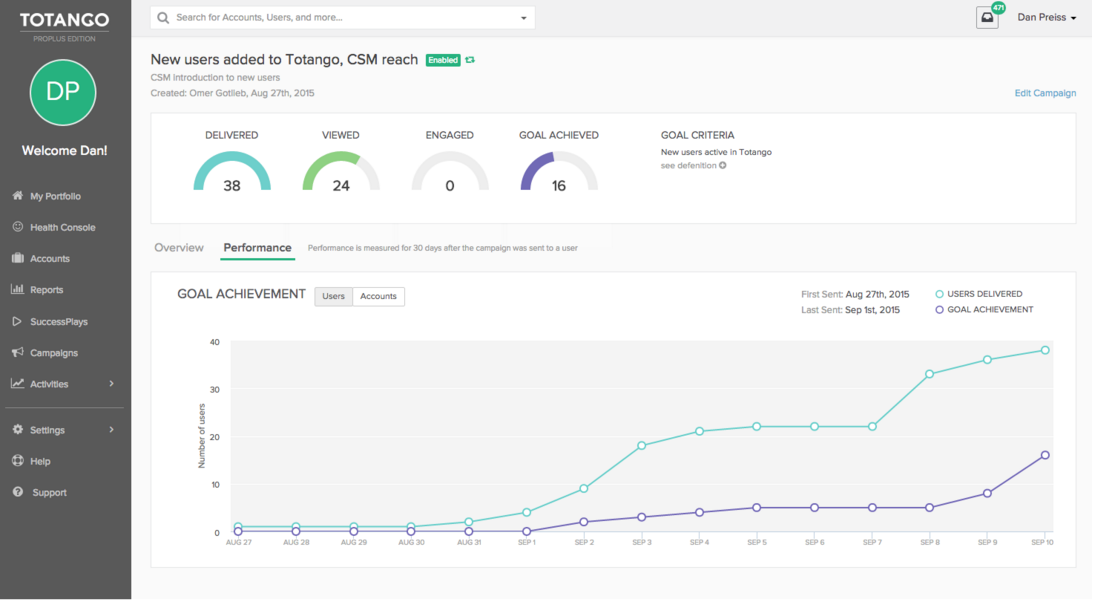
Task: Open the inbox notifications icon
Action: point(987,18)
